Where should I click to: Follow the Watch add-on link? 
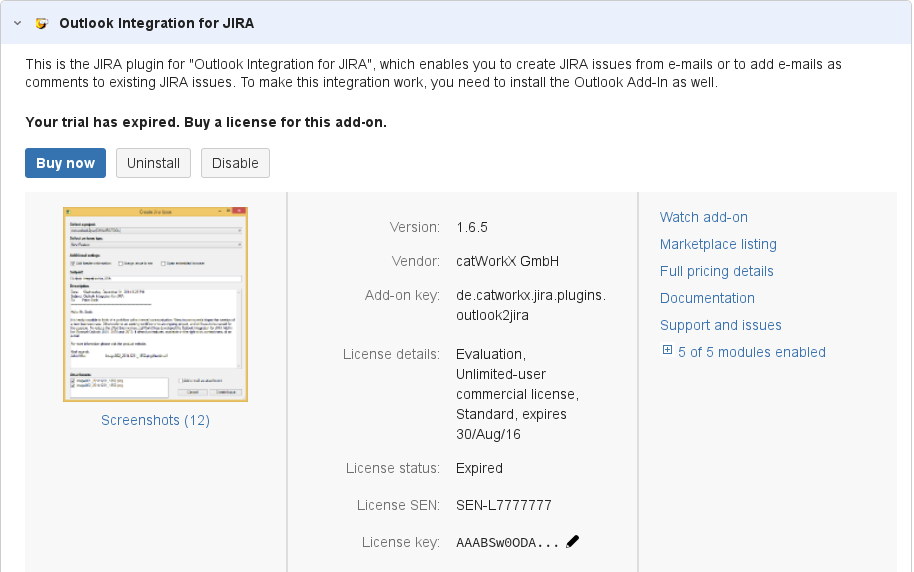click(x=703, y=217)
